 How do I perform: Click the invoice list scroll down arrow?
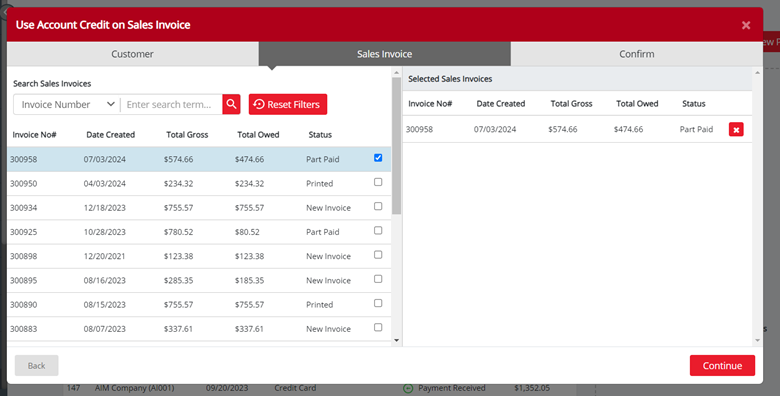[396, 340]
